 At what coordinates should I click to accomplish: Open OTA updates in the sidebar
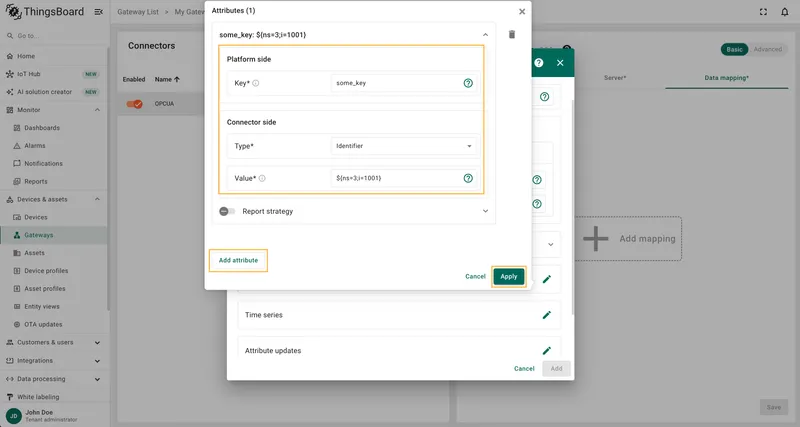click(x=54, y=324)
